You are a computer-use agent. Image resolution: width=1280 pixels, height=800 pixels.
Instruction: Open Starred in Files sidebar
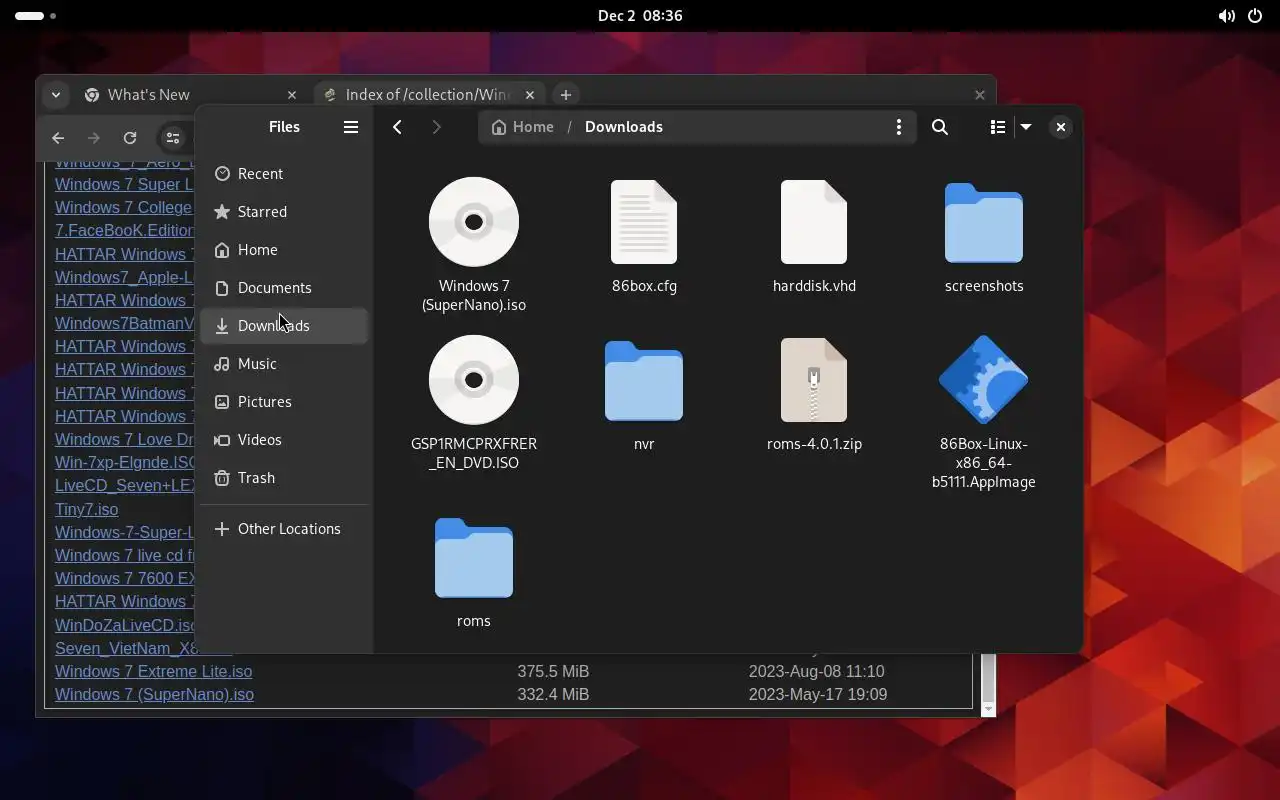tap(284, 212)
